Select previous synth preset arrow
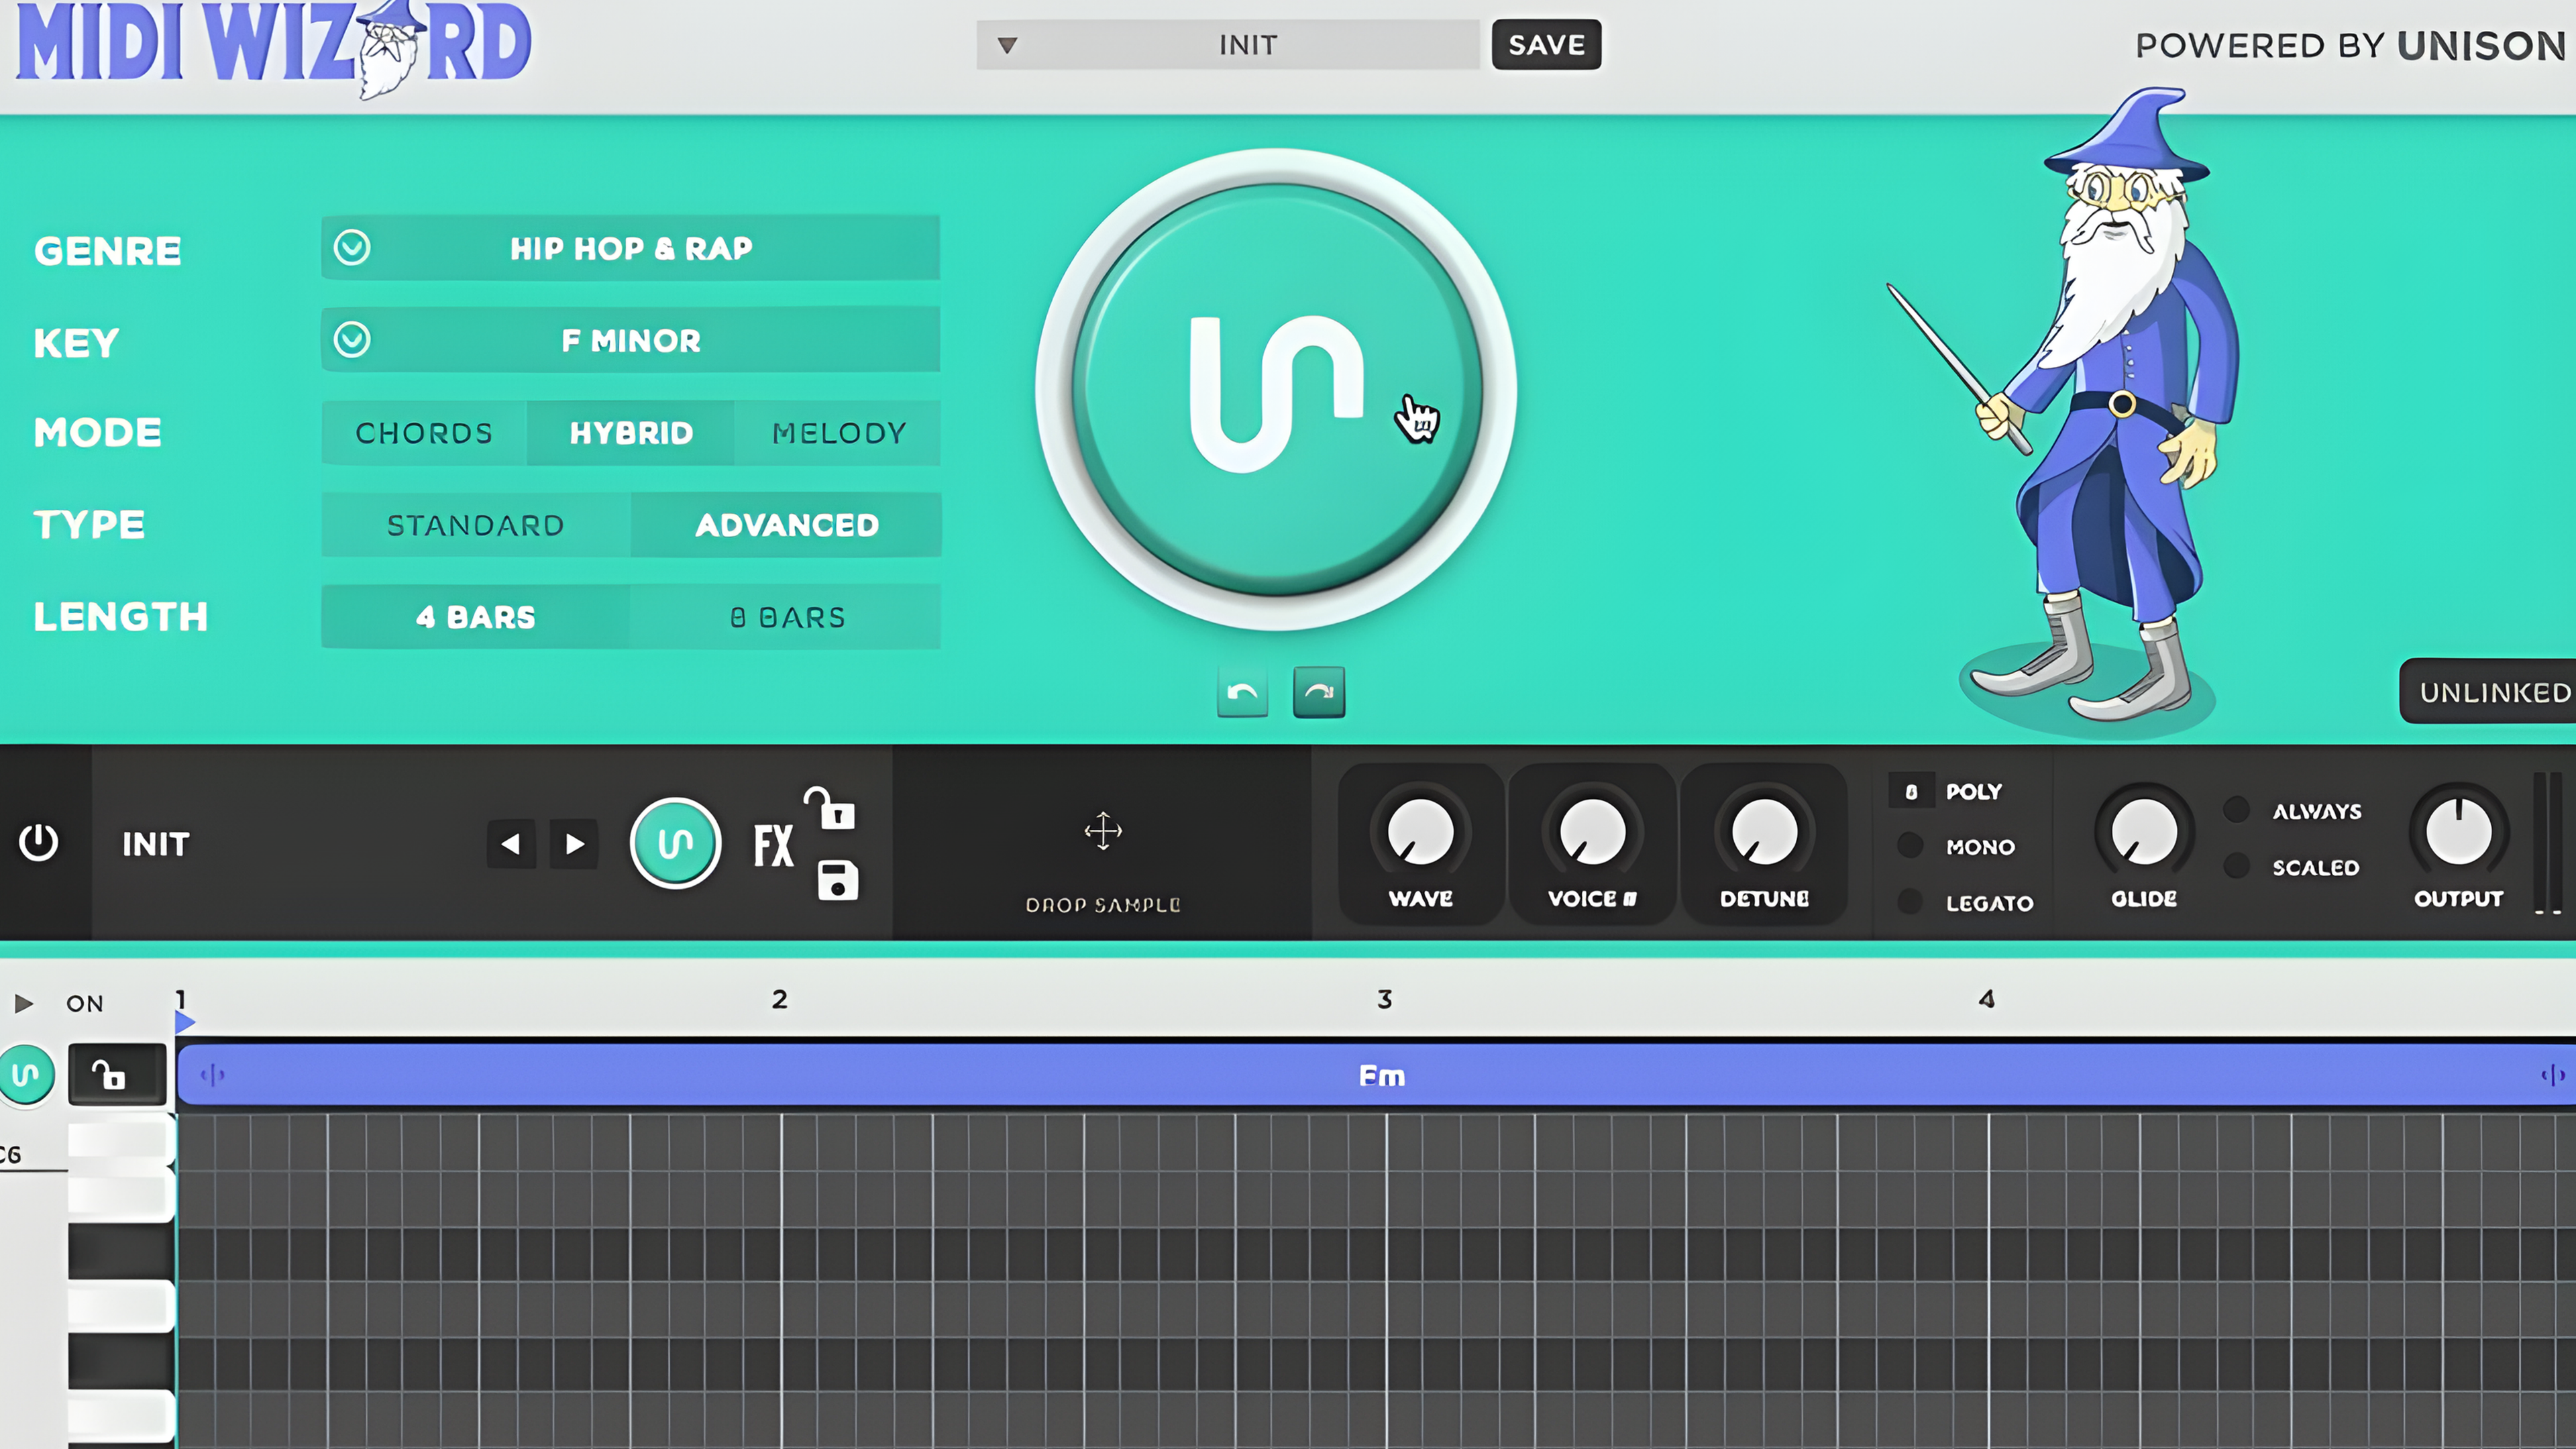The image size is (2576, 1449). [x=511, y=844]
